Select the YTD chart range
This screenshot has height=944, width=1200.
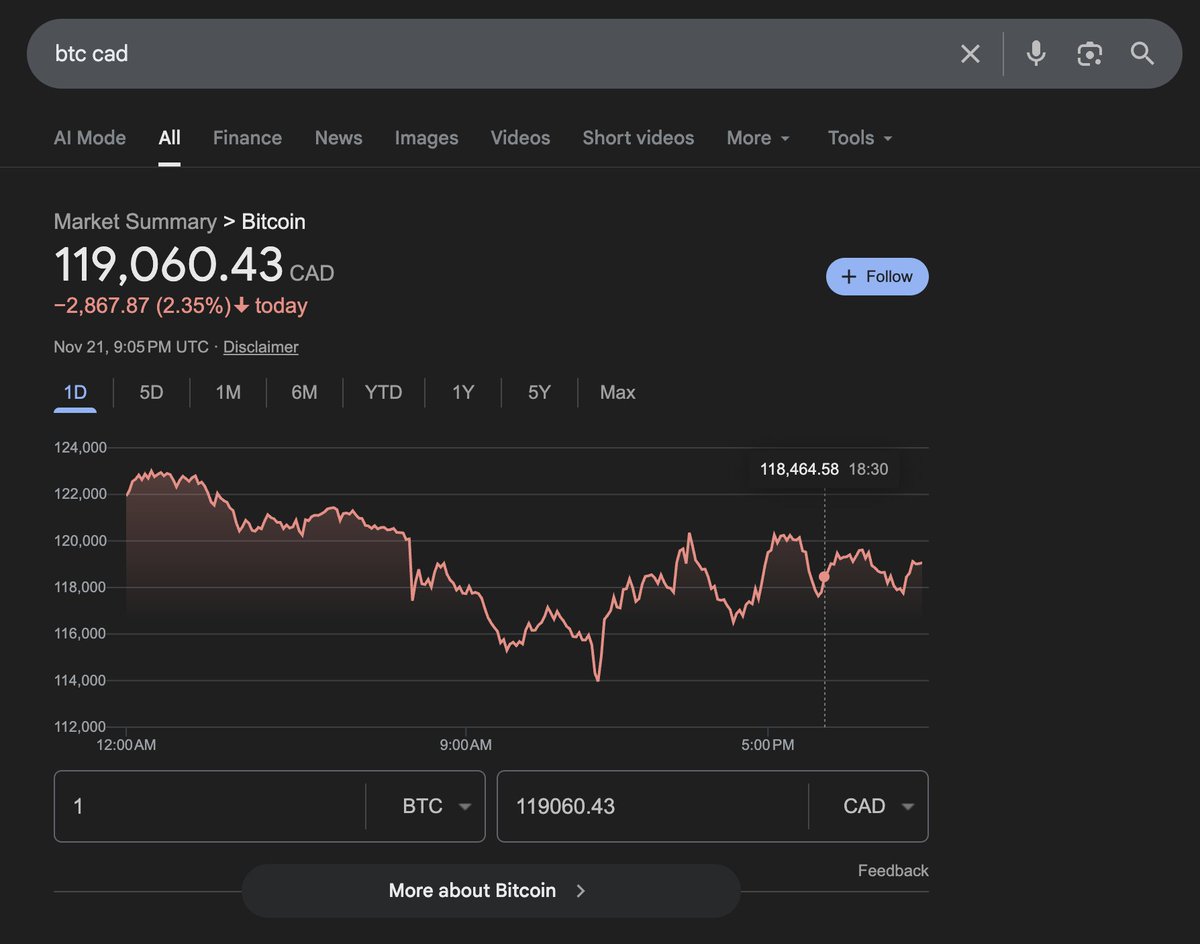click(383, 393)
